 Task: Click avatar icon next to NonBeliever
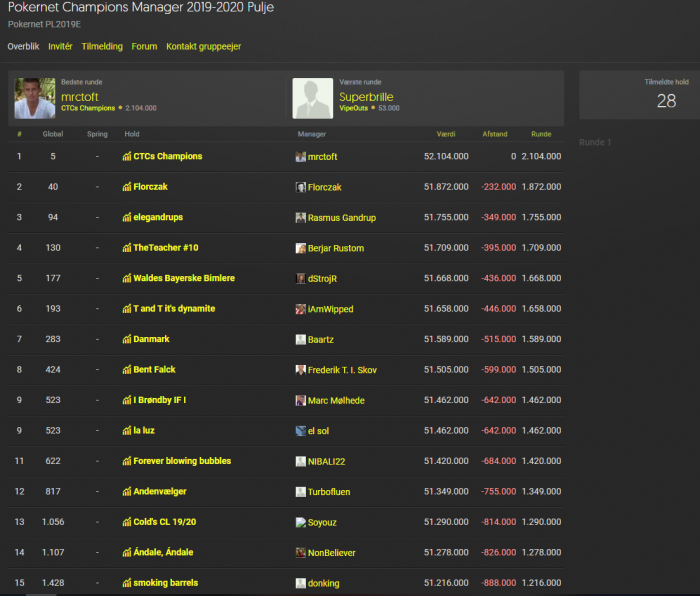[x=300, y=552]
